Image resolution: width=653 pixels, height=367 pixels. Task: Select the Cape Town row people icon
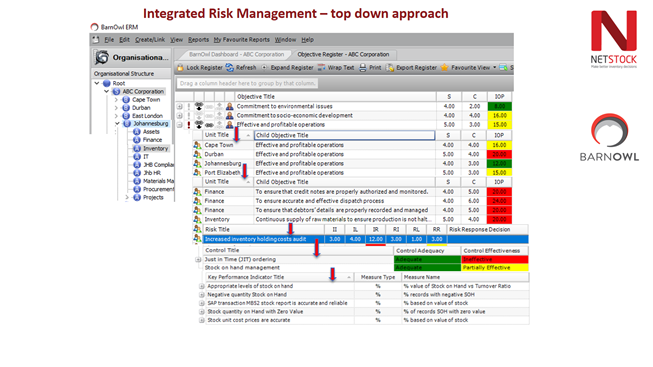point(197,145)
